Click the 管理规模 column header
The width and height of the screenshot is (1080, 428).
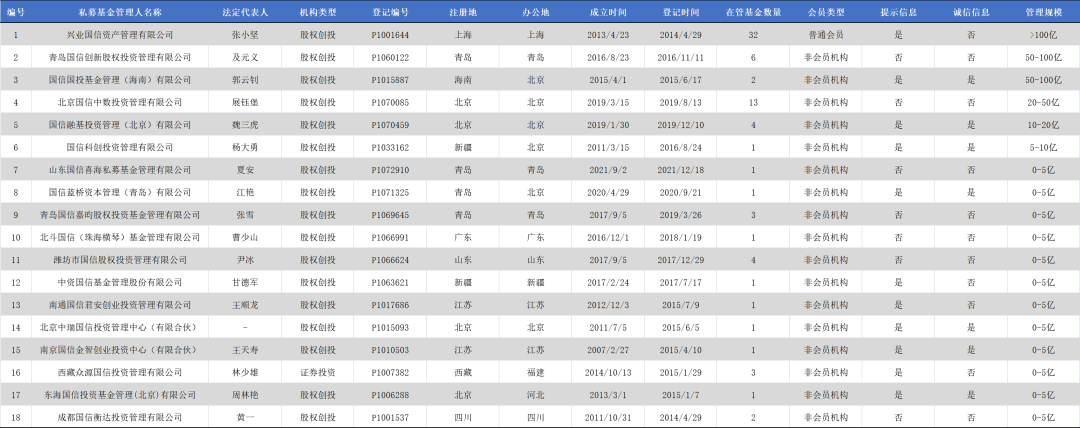pos(1043,13)
